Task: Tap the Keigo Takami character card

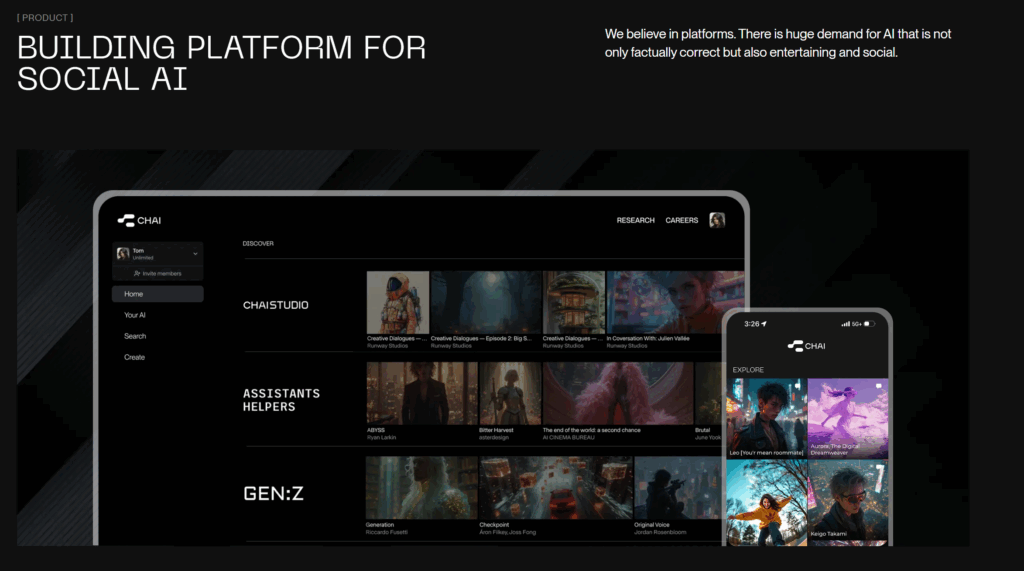Action: (x=848, y=500)
